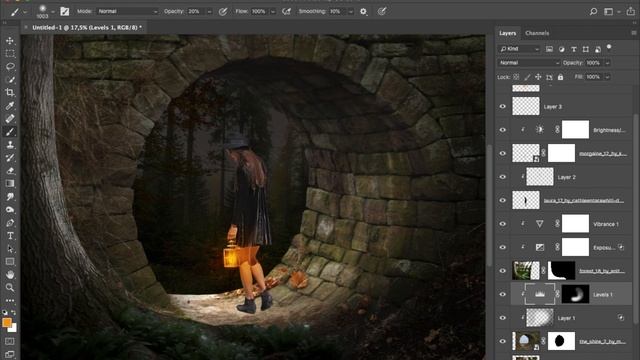Hide the Vibrance 1 layer
The width and height of the screenshot is (640, 360).
[x=503, y=224]
